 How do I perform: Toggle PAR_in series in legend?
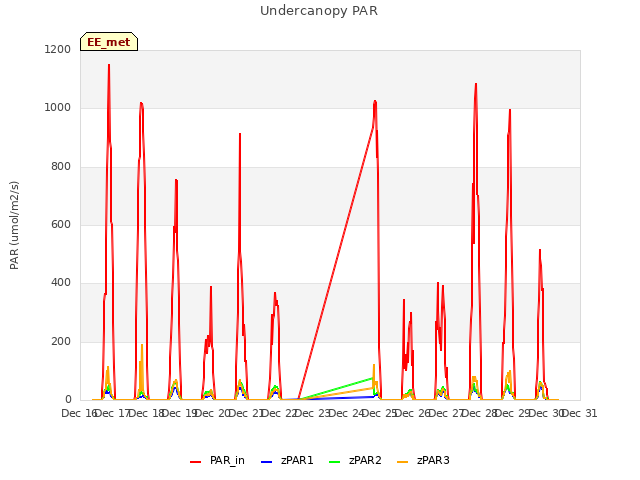[218, 460]
